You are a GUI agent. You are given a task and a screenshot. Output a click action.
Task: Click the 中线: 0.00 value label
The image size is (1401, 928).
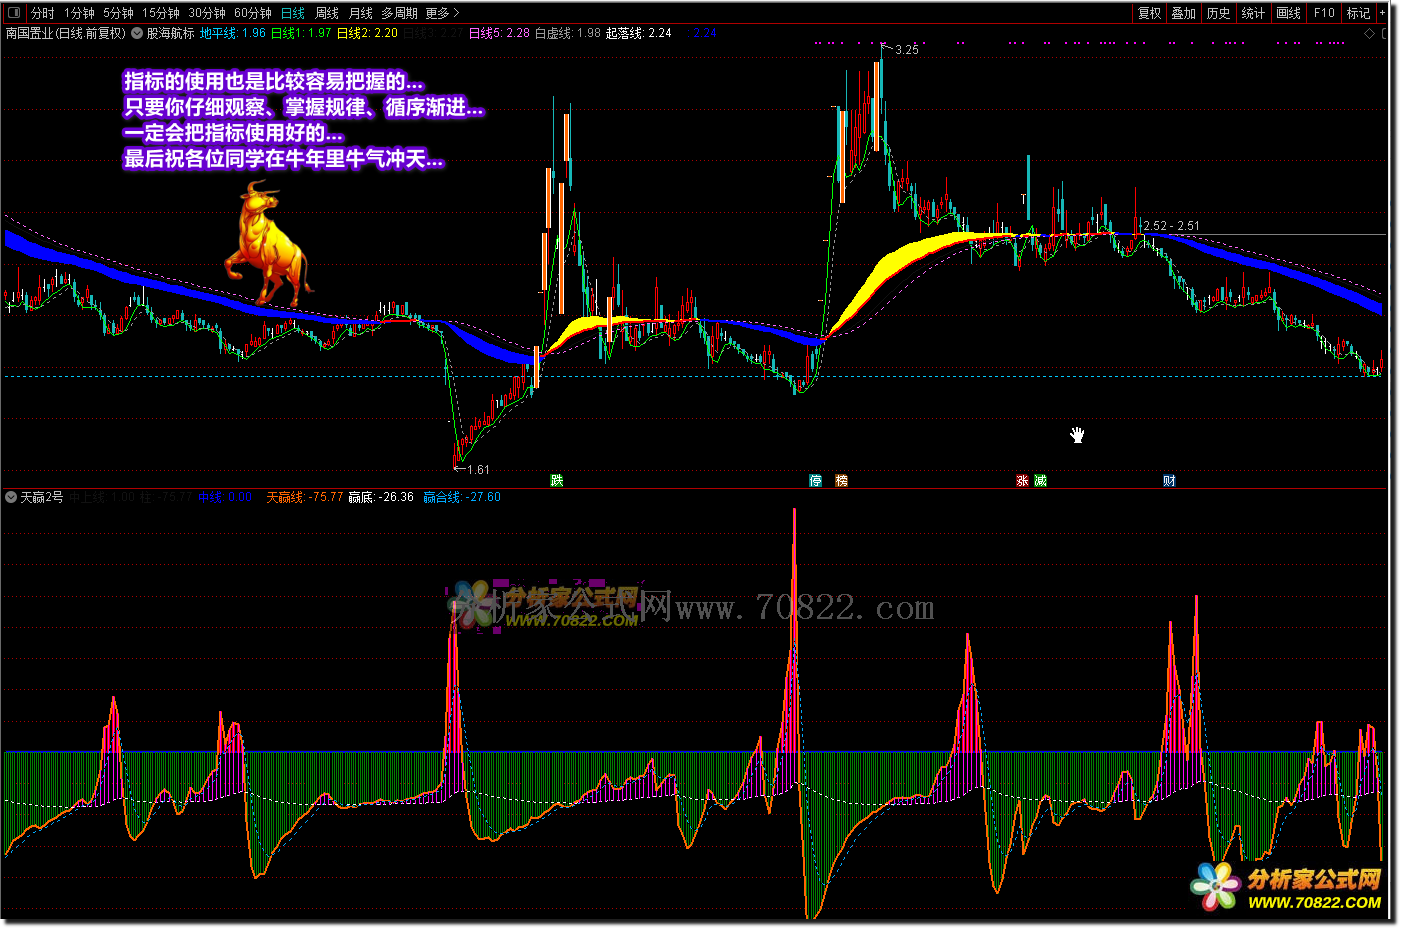tap(225, 497)
